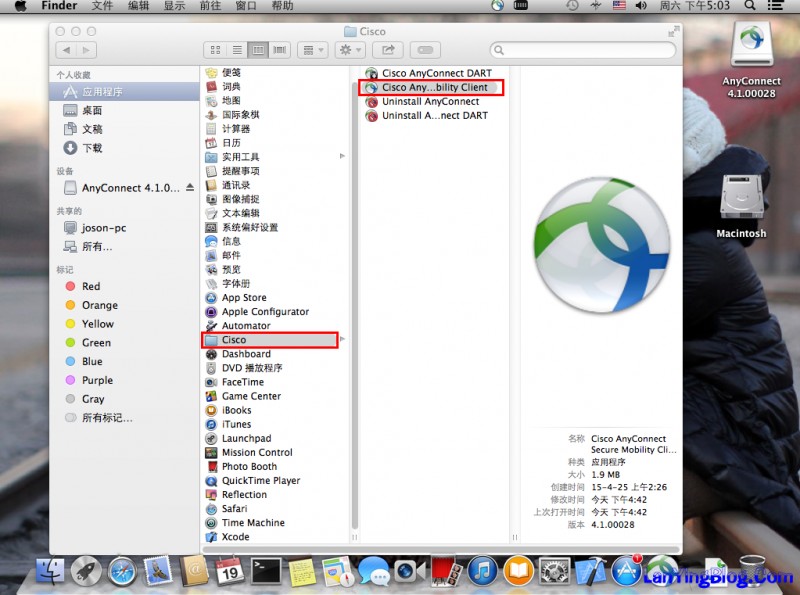Open Notification Center list icon
The height and width of the screenshot is (595, 800).
(775, 6)
